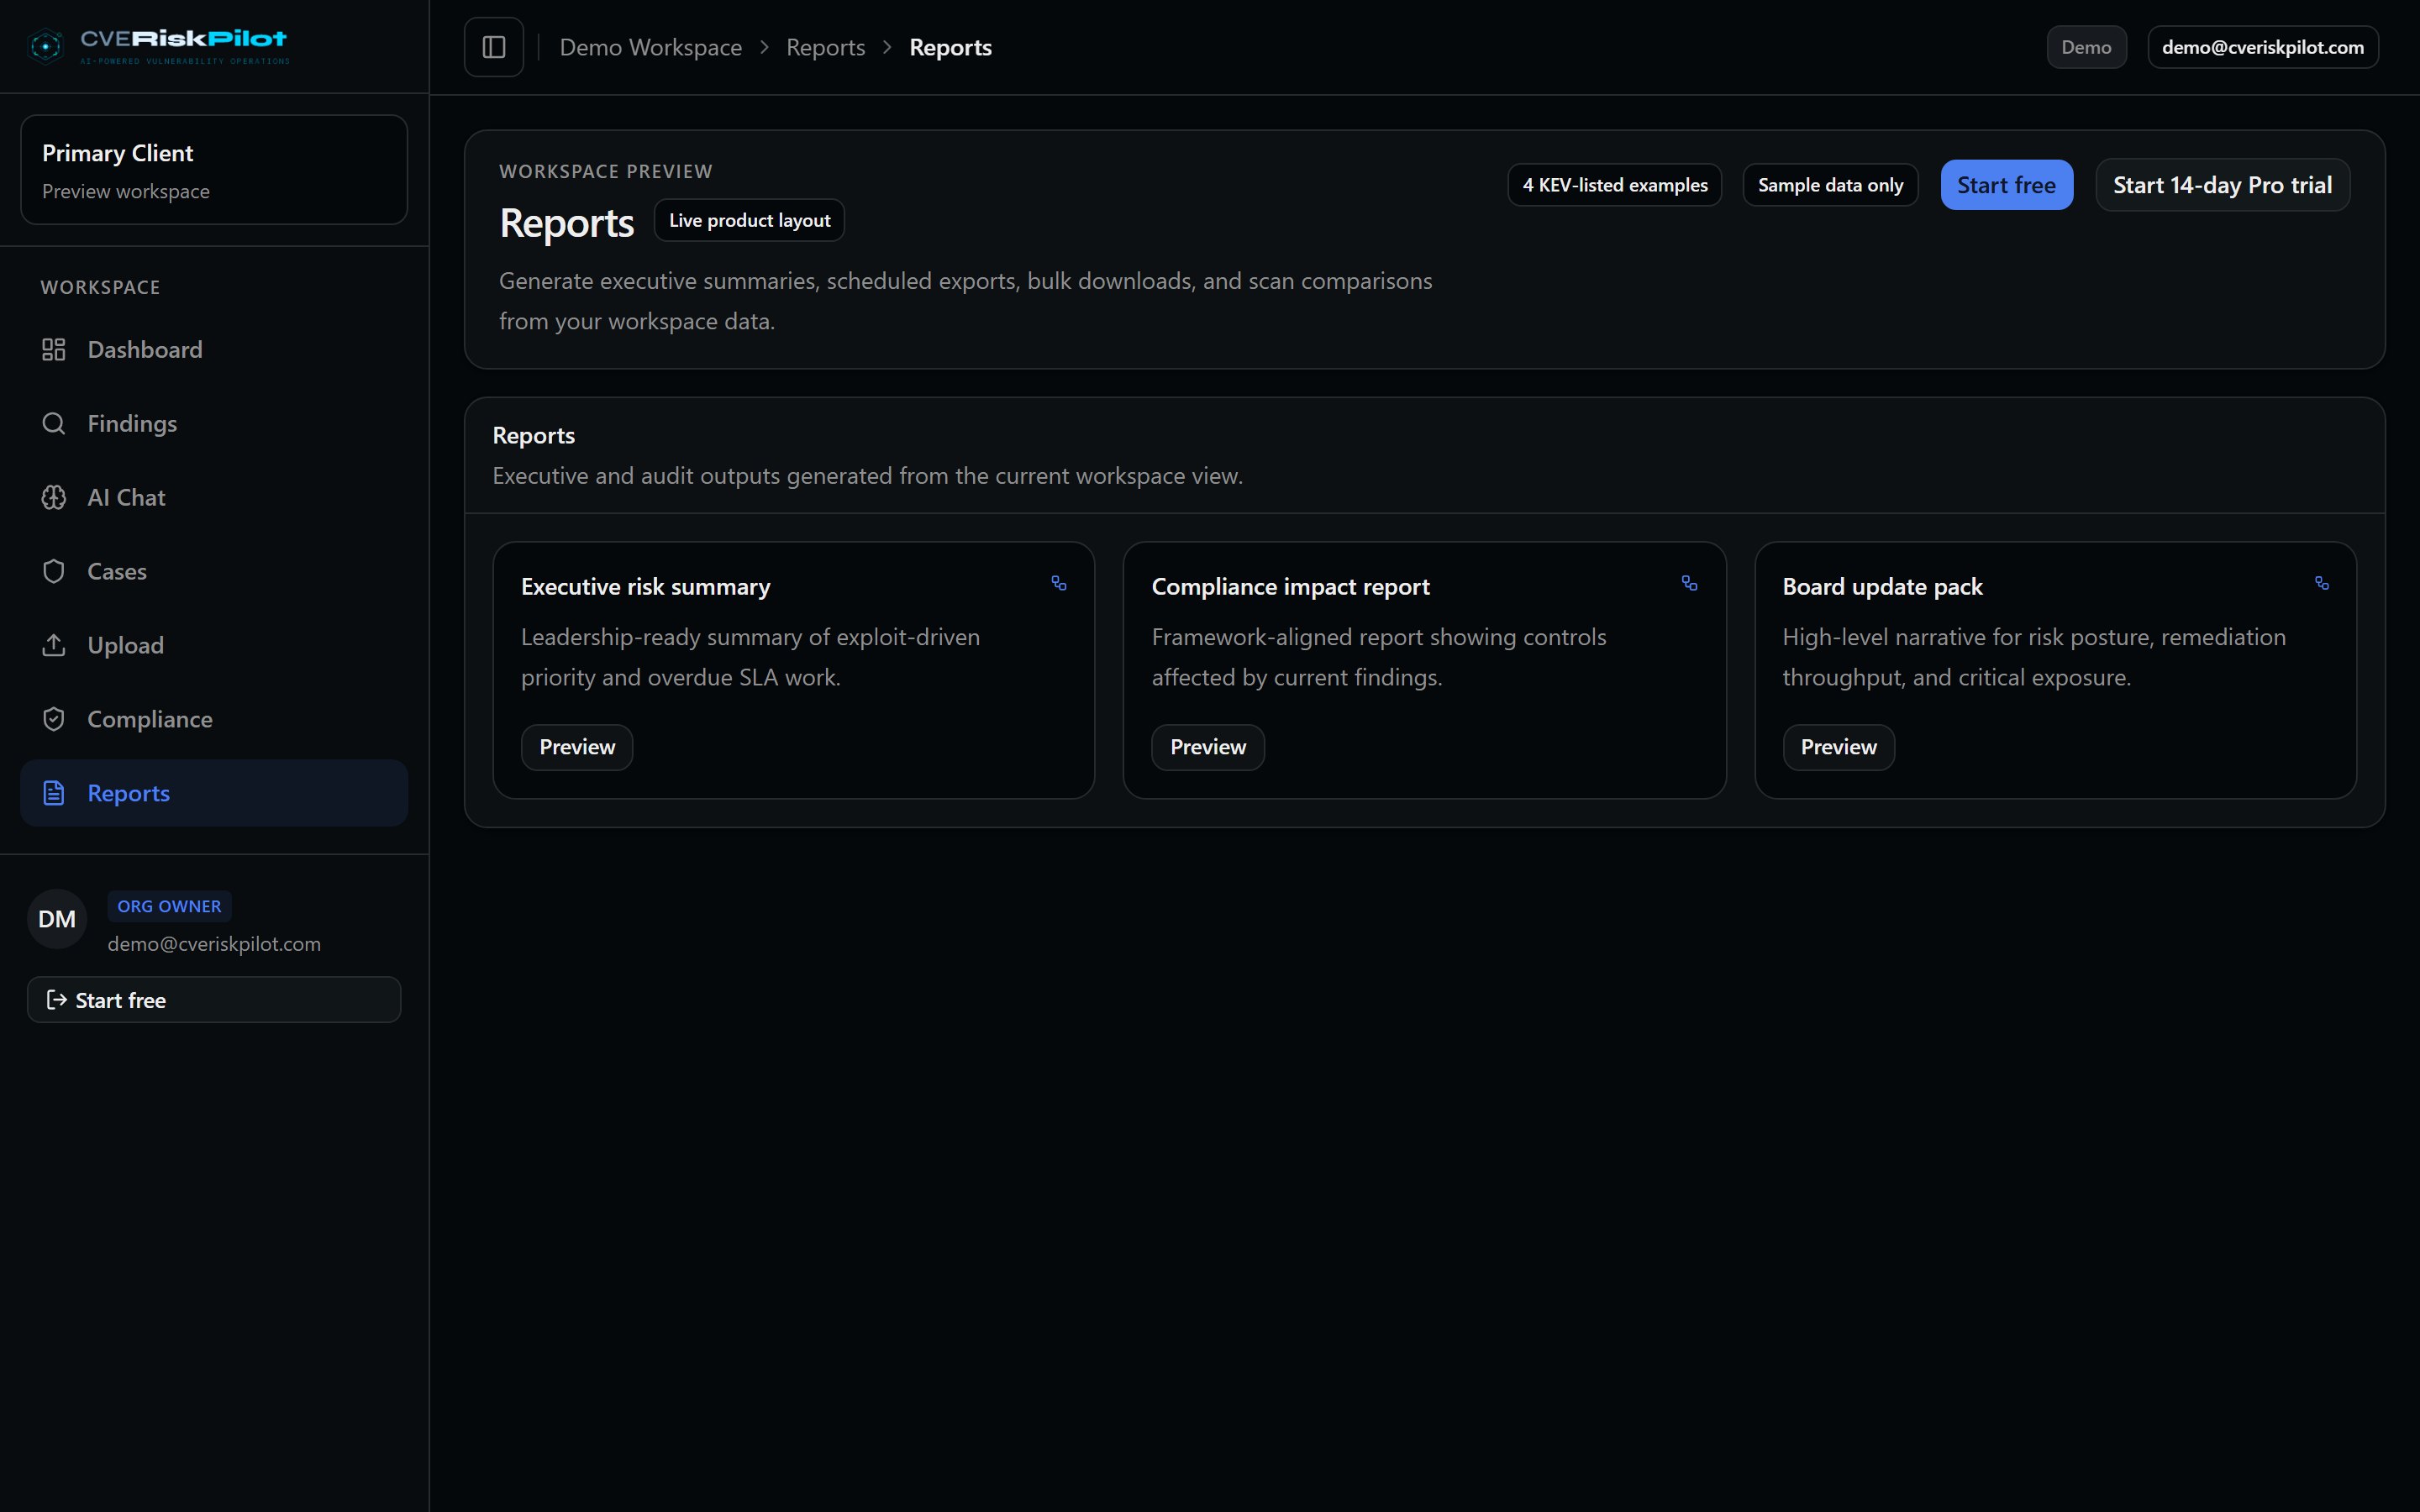
Task: Click the CVERiskPilot brand name text
Action: (183, 39)
